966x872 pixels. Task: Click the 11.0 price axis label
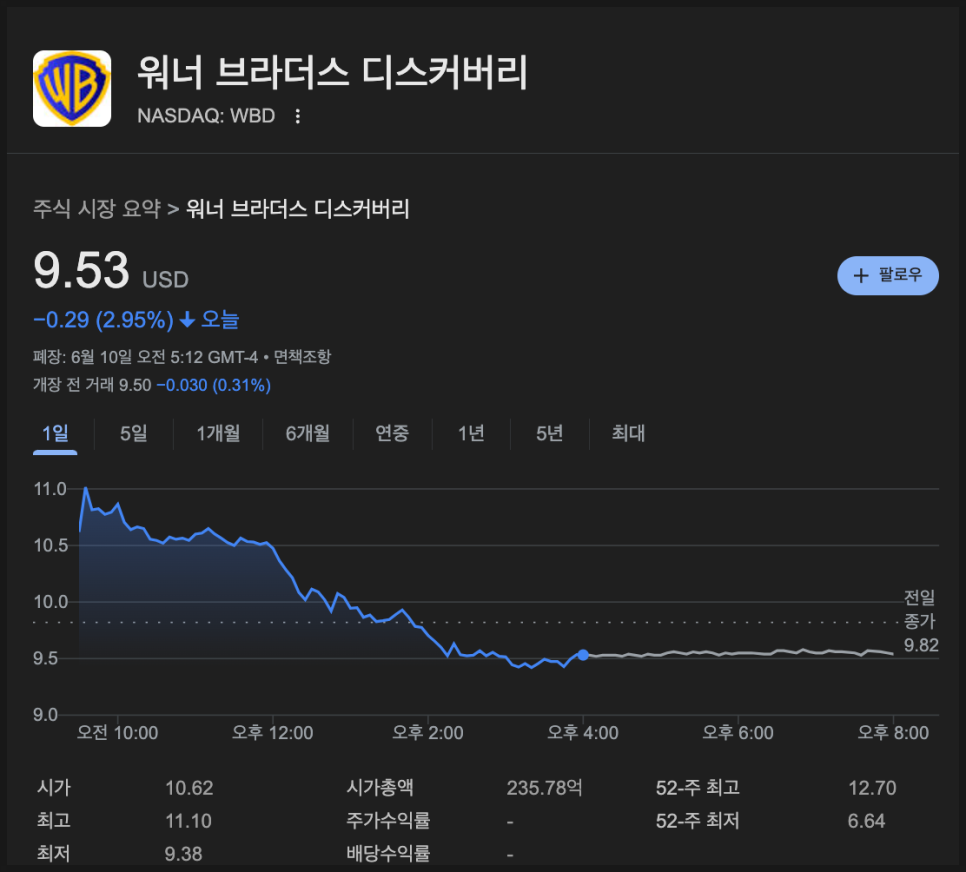click(x=50, y=489)
